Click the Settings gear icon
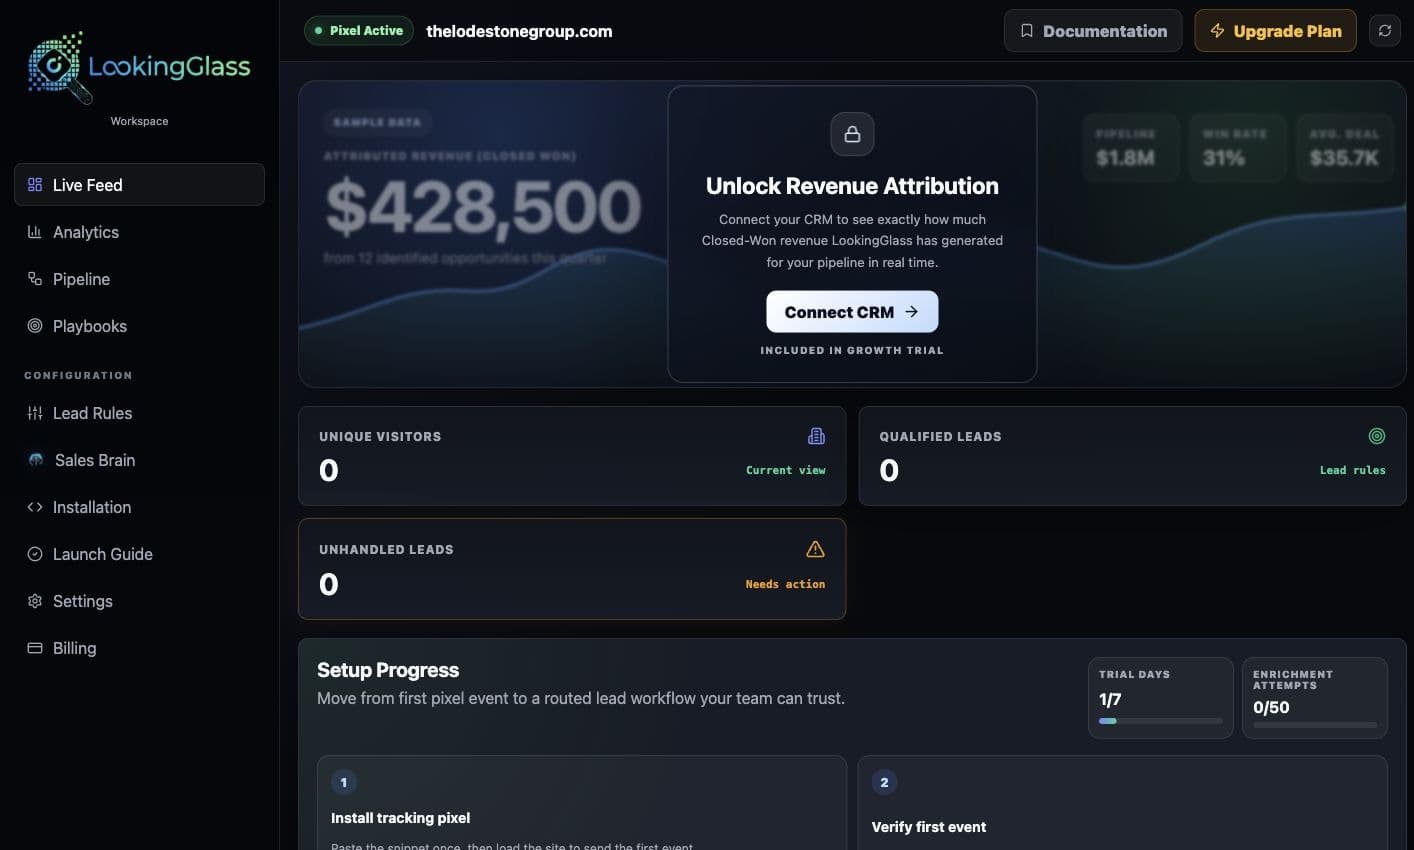 coord(35,601)
